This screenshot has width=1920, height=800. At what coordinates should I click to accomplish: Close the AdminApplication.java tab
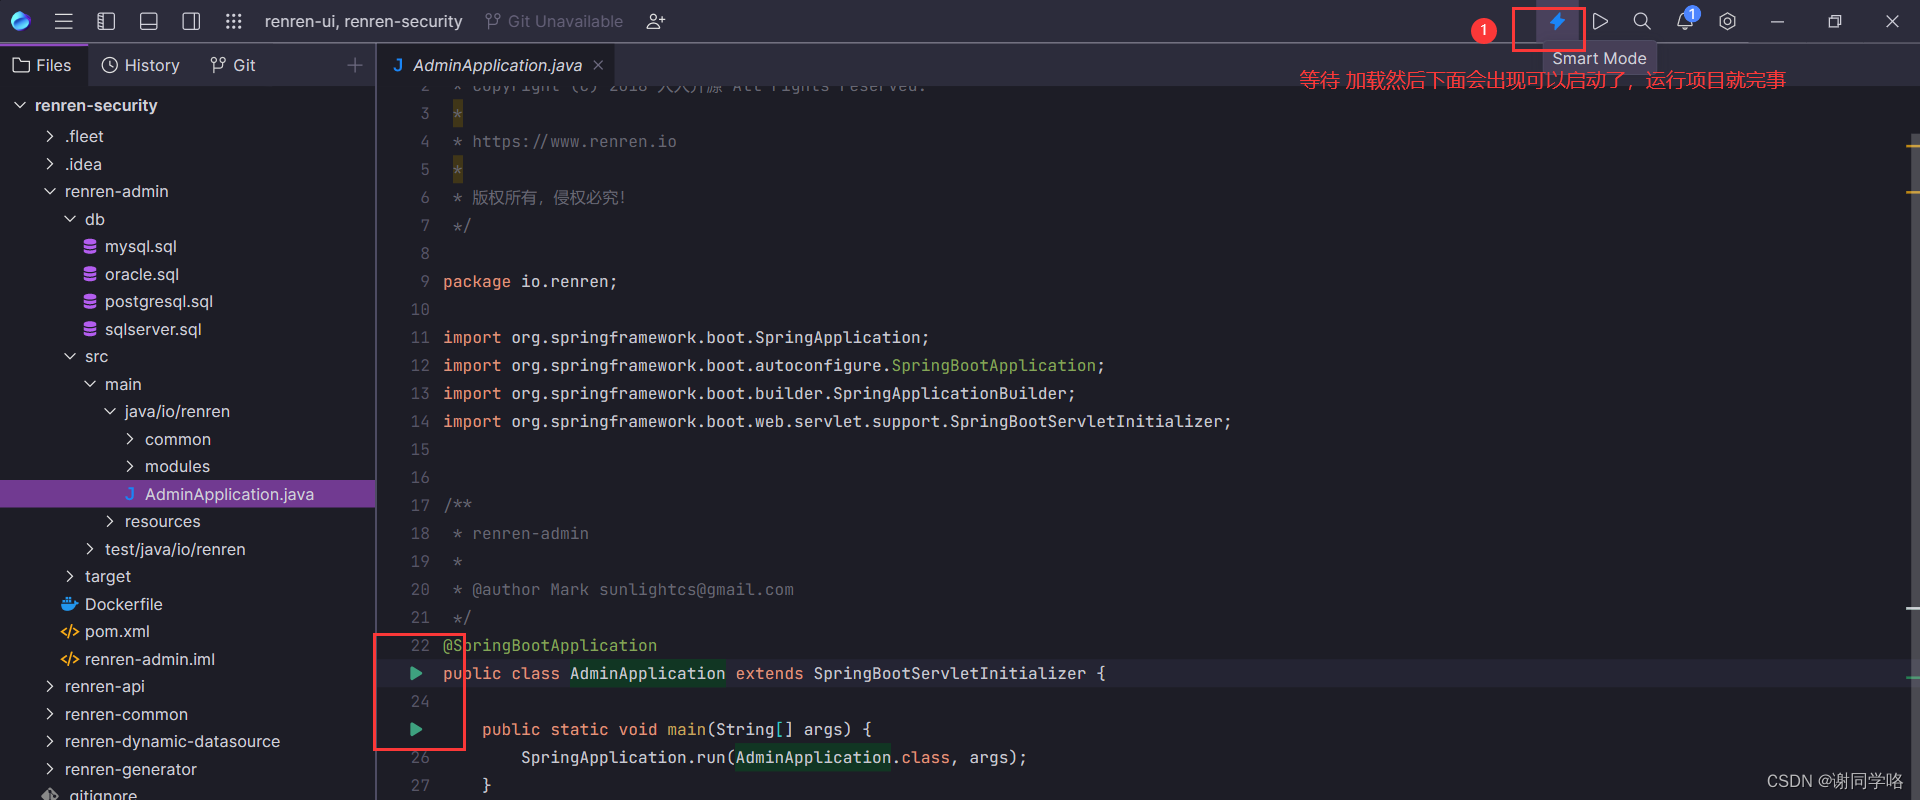598,65
